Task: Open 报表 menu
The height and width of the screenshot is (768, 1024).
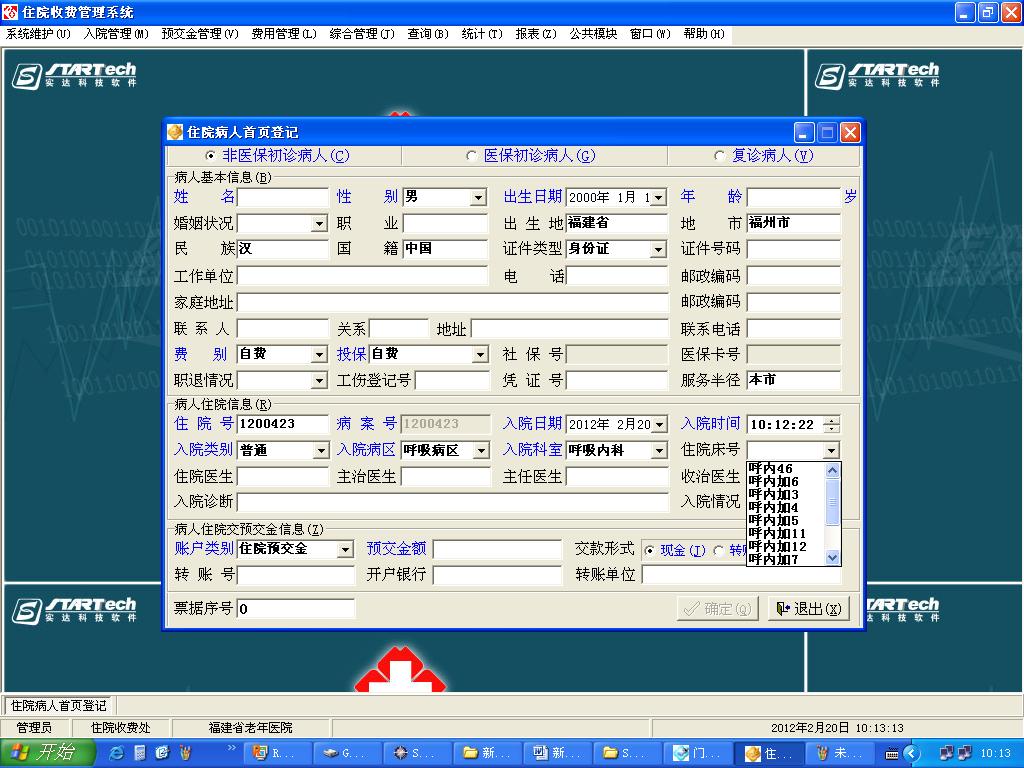Action: pos(536,34)
